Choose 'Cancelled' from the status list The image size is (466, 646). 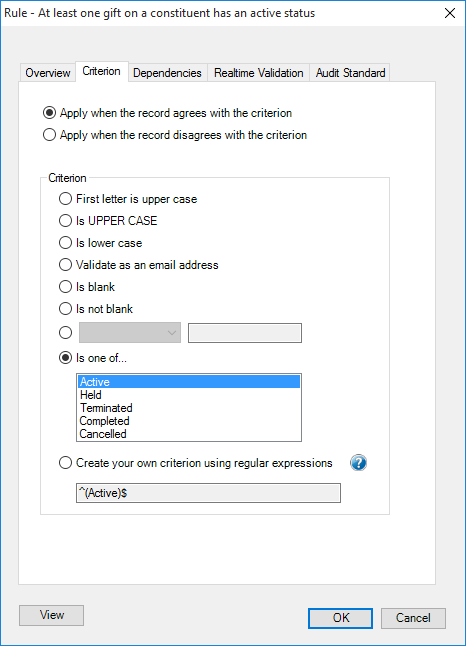click(x=189, y=434)
